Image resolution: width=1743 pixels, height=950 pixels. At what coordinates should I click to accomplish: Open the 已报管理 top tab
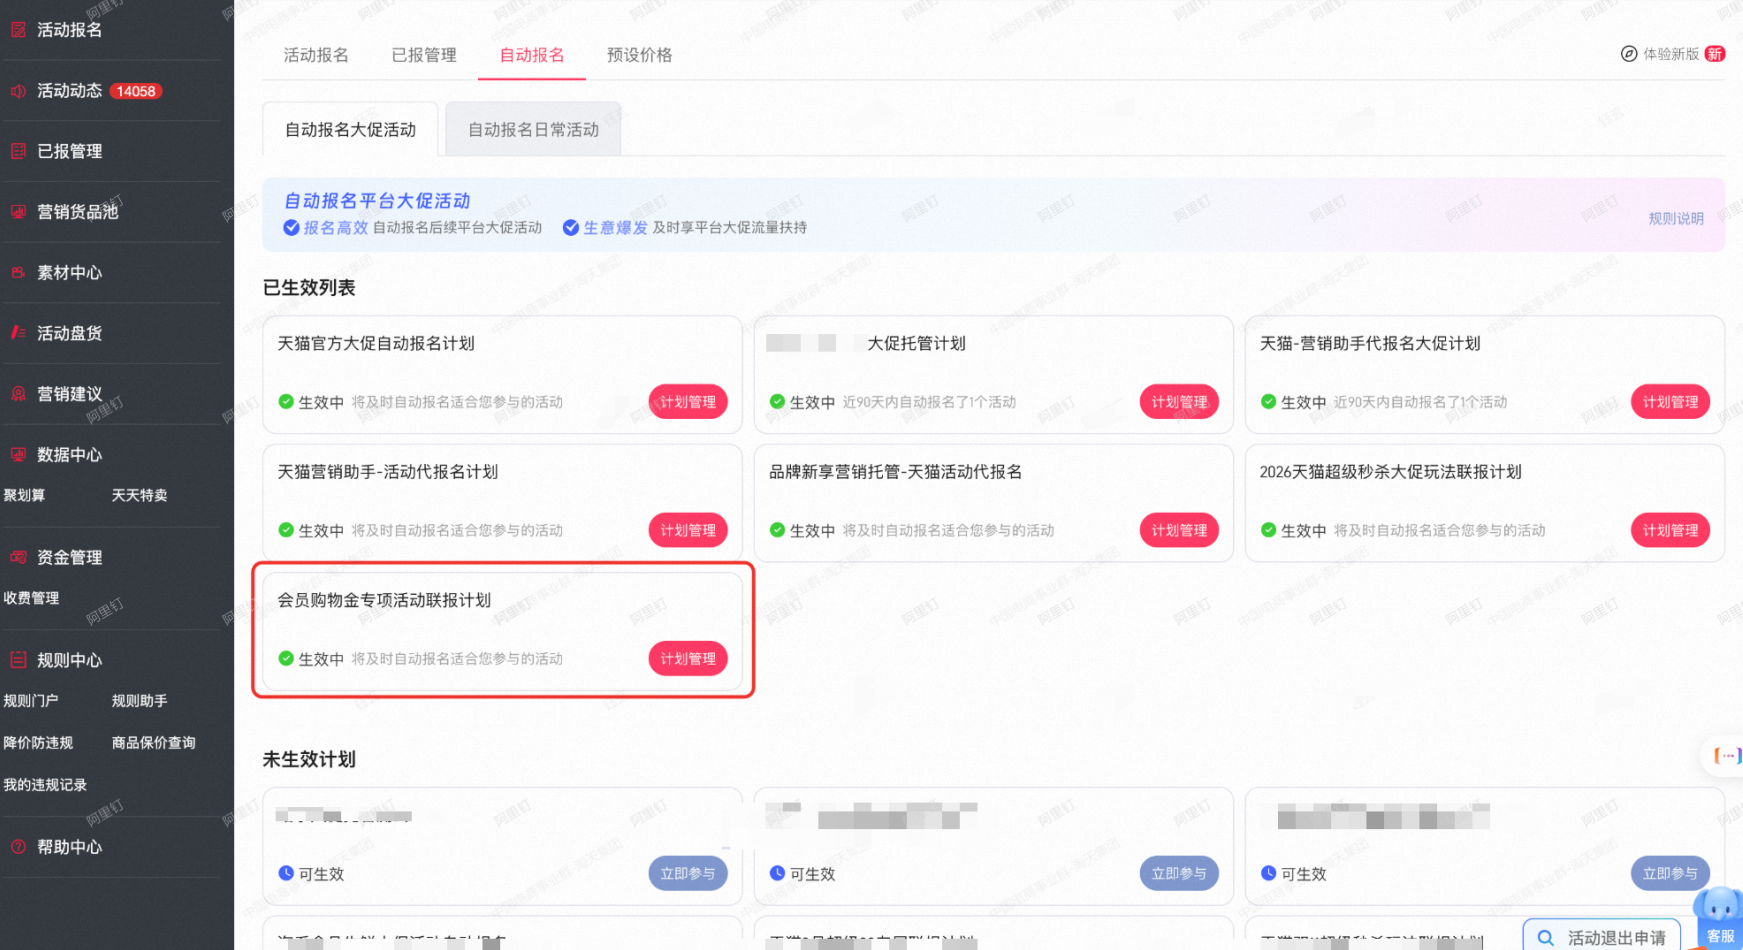[x=424, y=55]
